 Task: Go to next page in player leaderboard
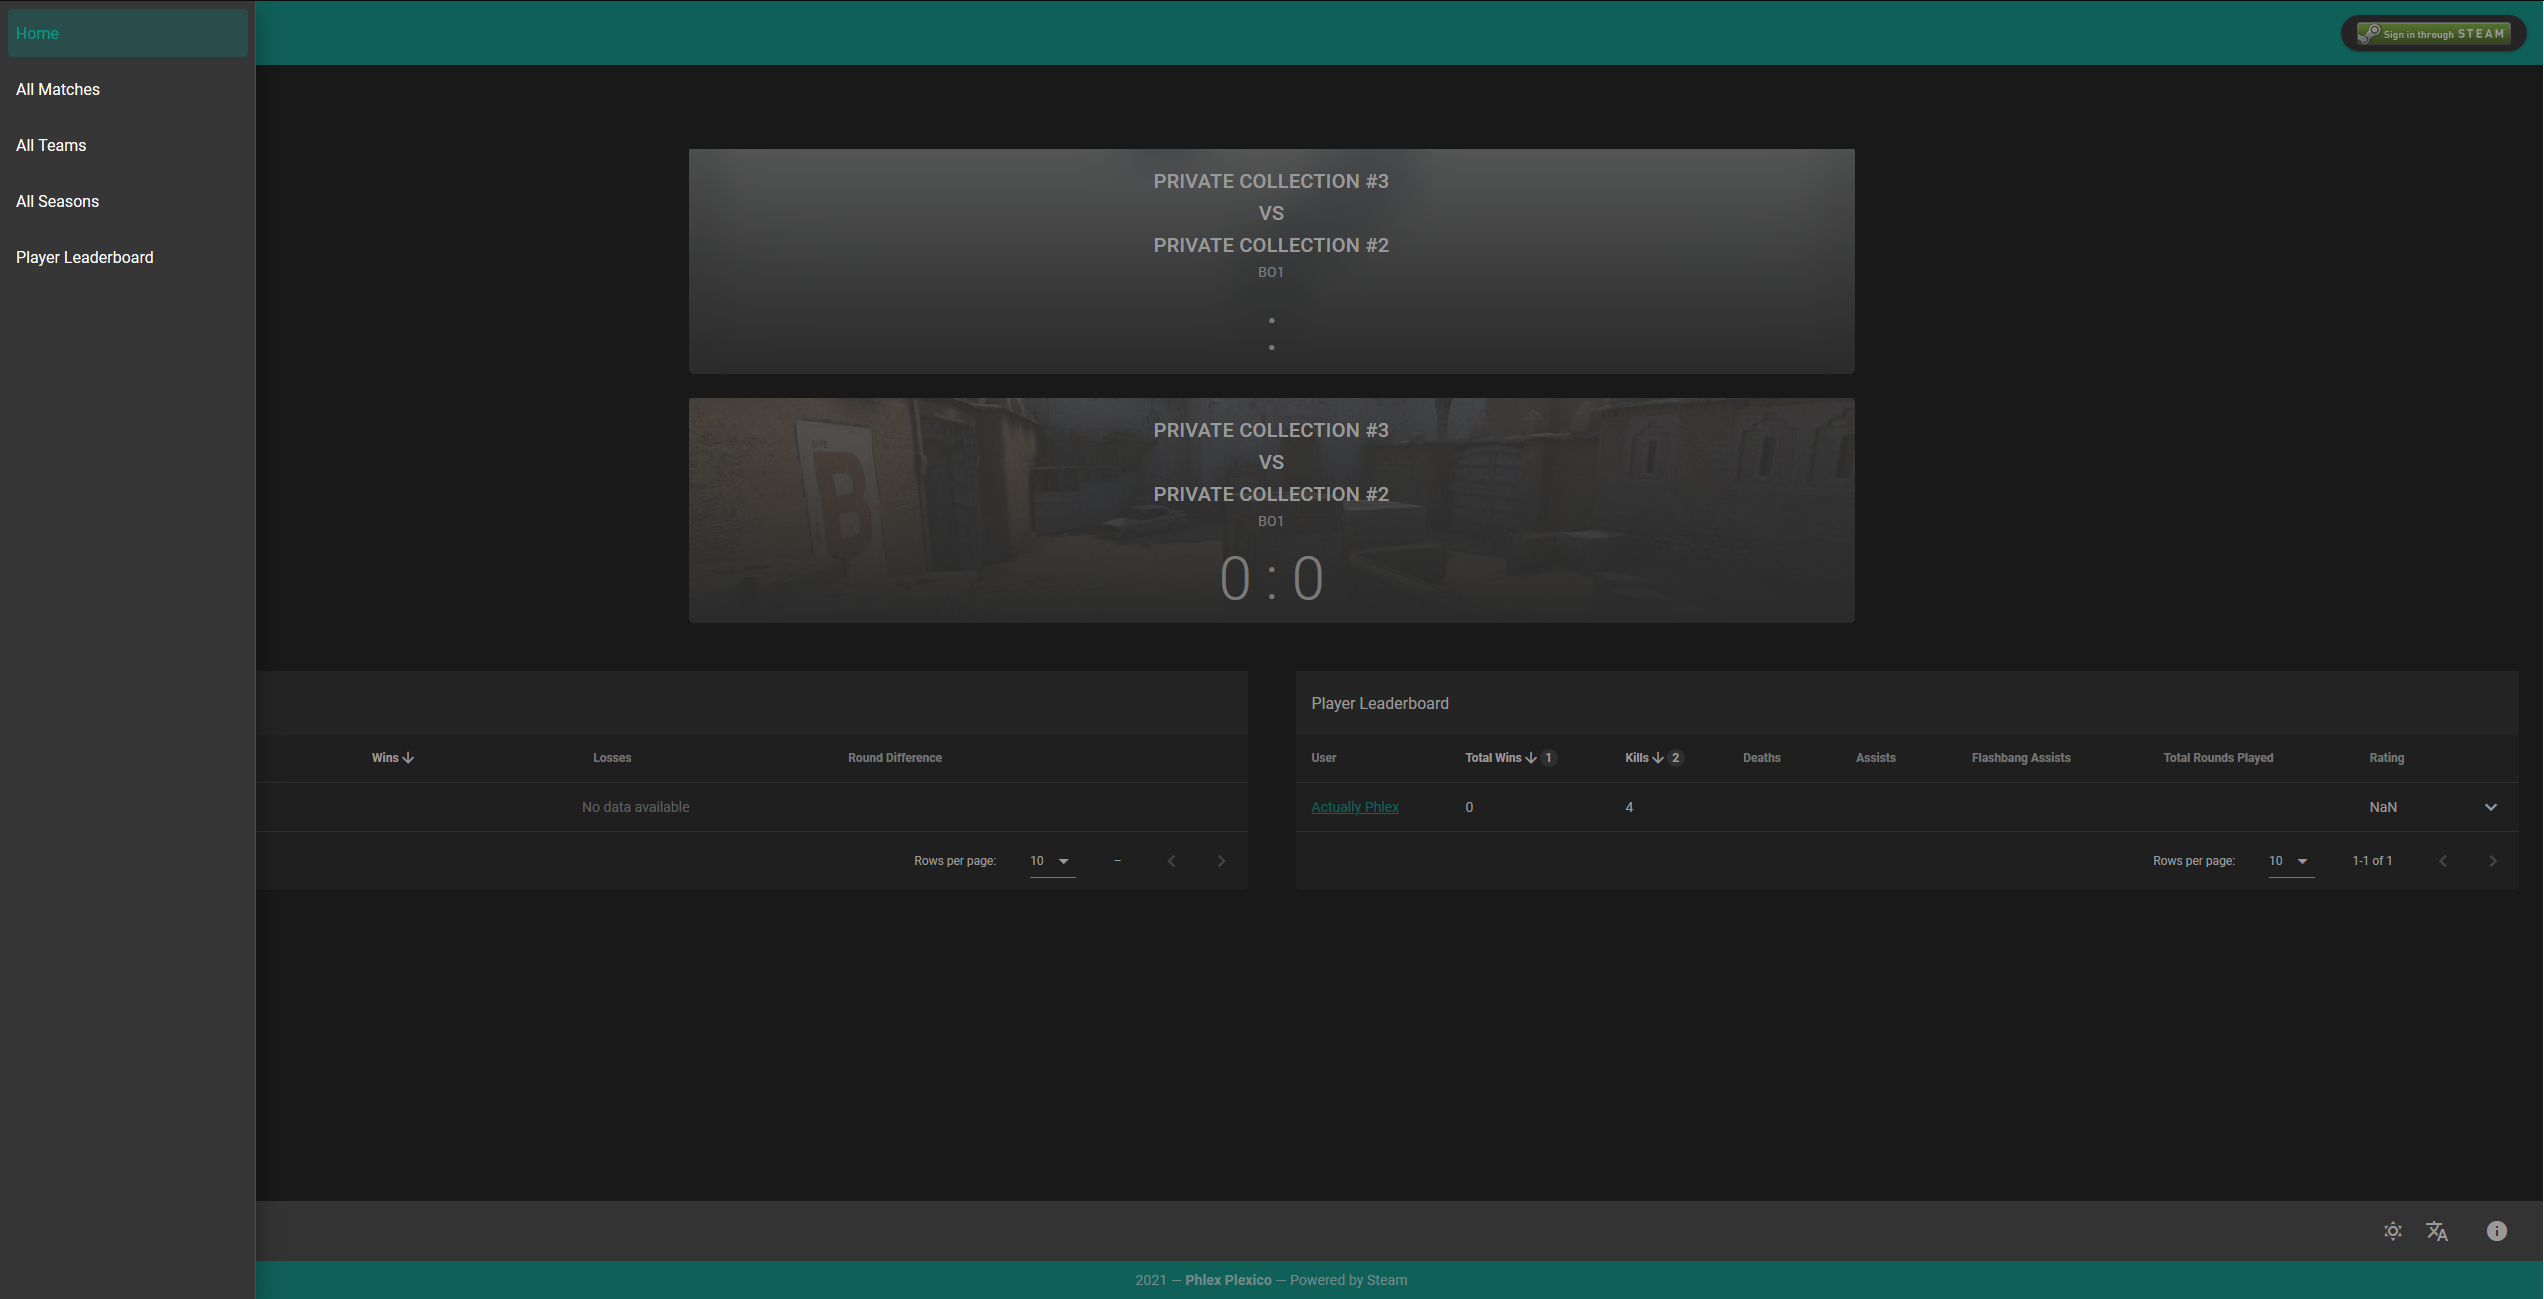2492,861
